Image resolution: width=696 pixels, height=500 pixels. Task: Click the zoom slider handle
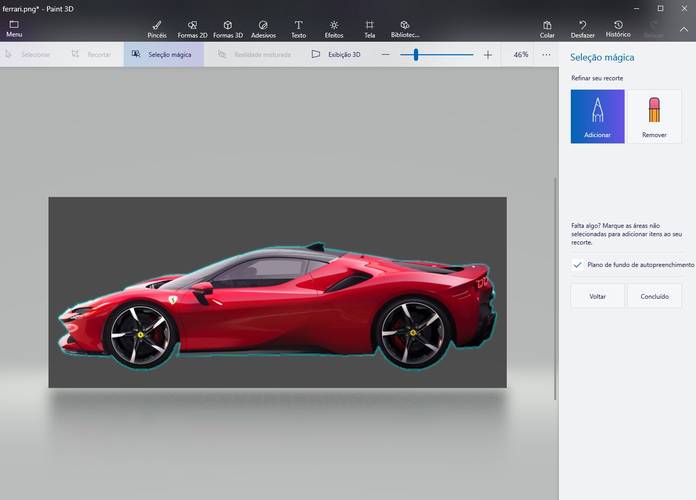tap(416, 55)
